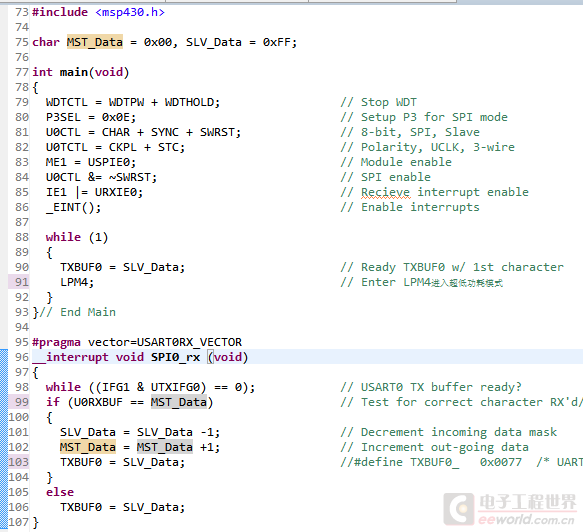
Task: Click the msp430.h include filename
Action: (x=130, y=12)
